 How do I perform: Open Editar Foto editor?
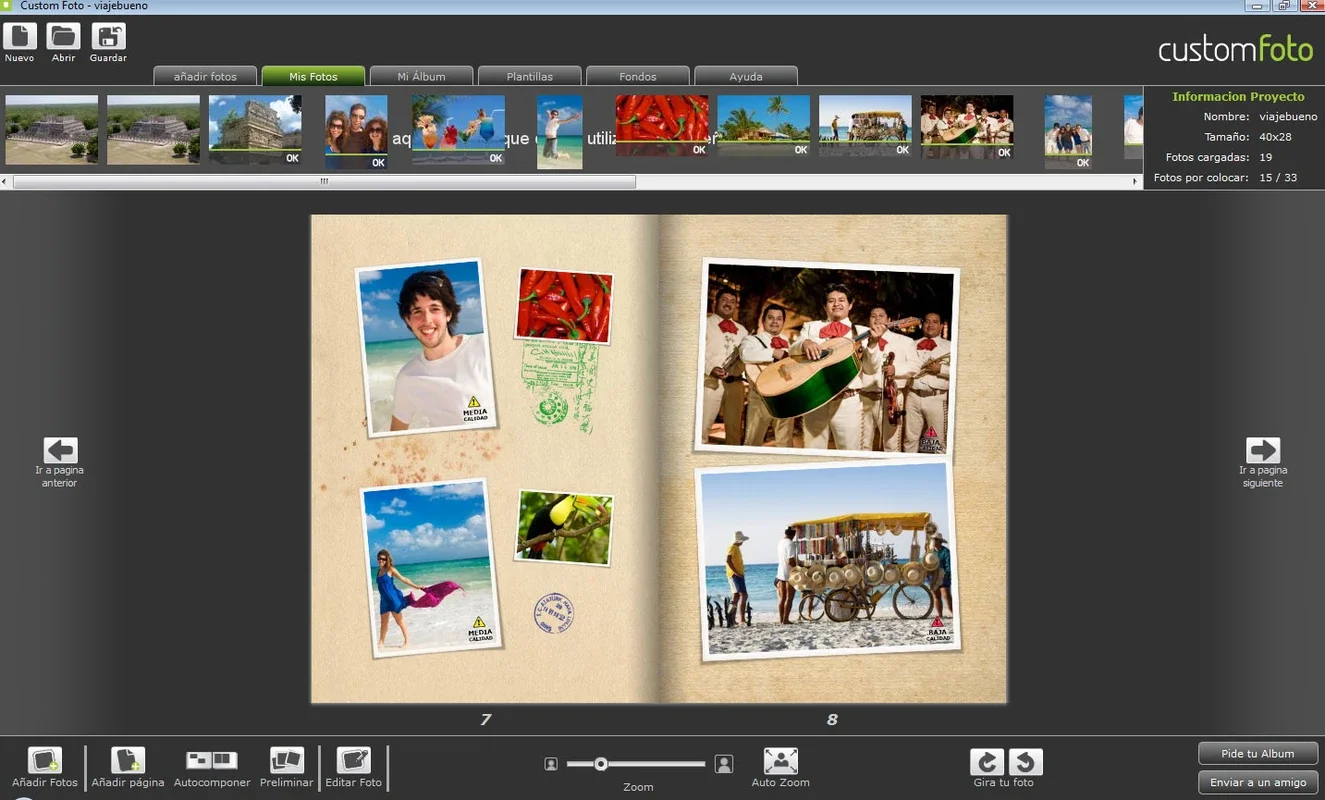[354, 761]
